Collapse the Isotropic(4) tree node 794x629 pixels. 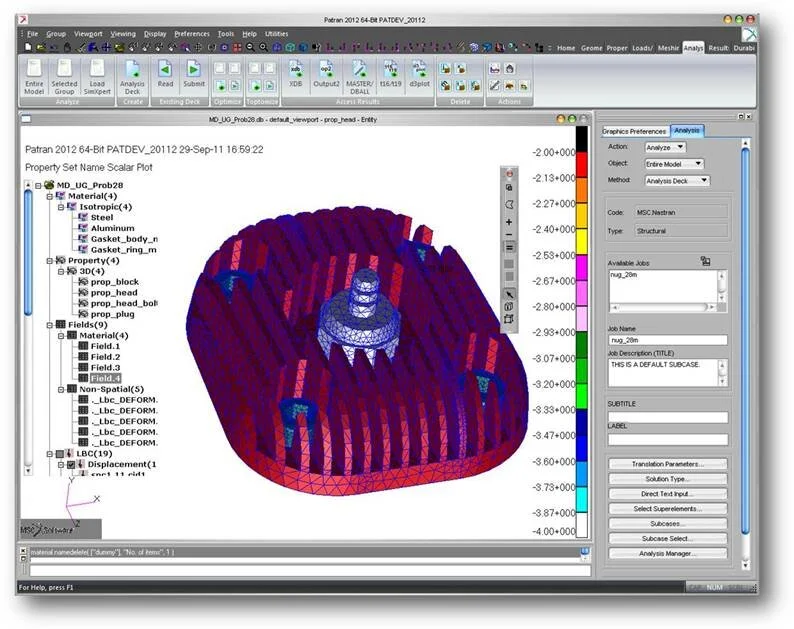click(x=61, y=207)
